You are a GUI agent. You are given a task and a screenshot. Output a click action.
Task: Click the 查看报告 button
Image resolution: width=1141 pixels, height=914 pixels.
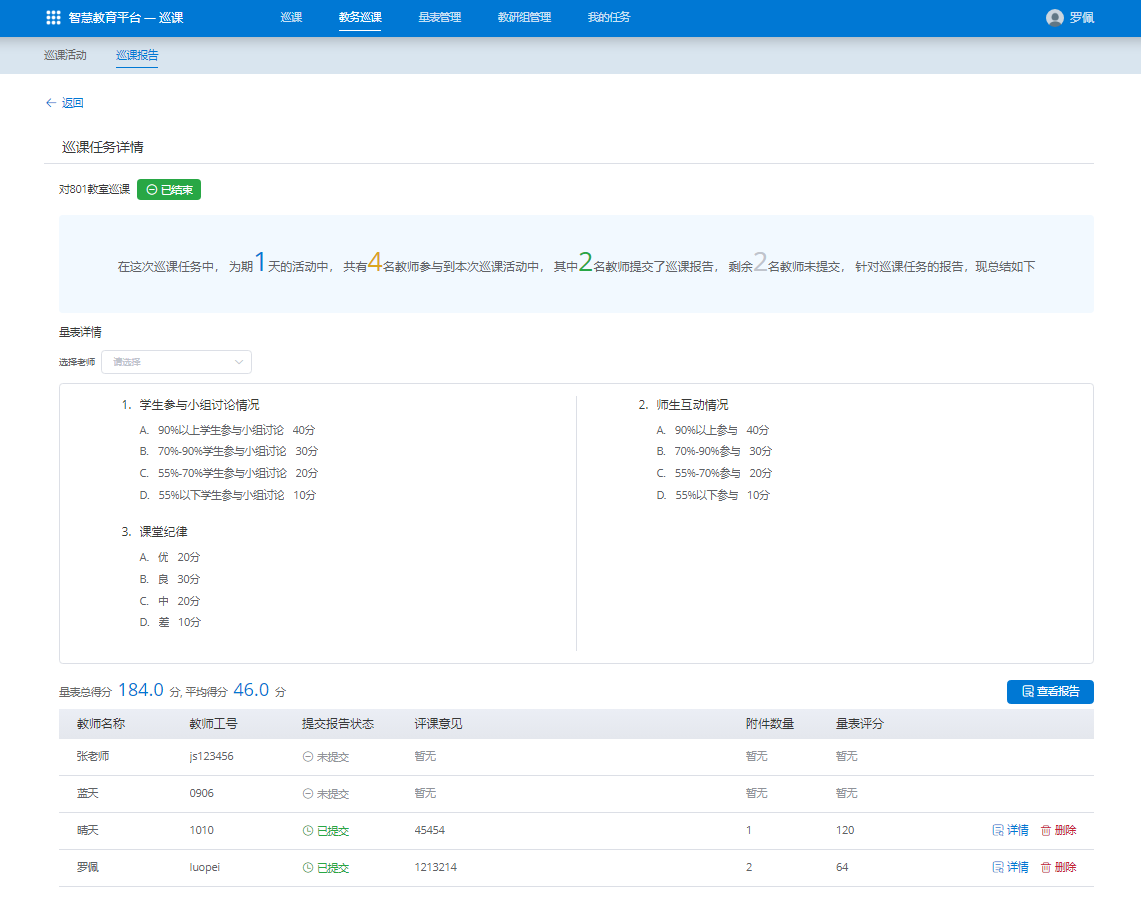pos(1050,691)
